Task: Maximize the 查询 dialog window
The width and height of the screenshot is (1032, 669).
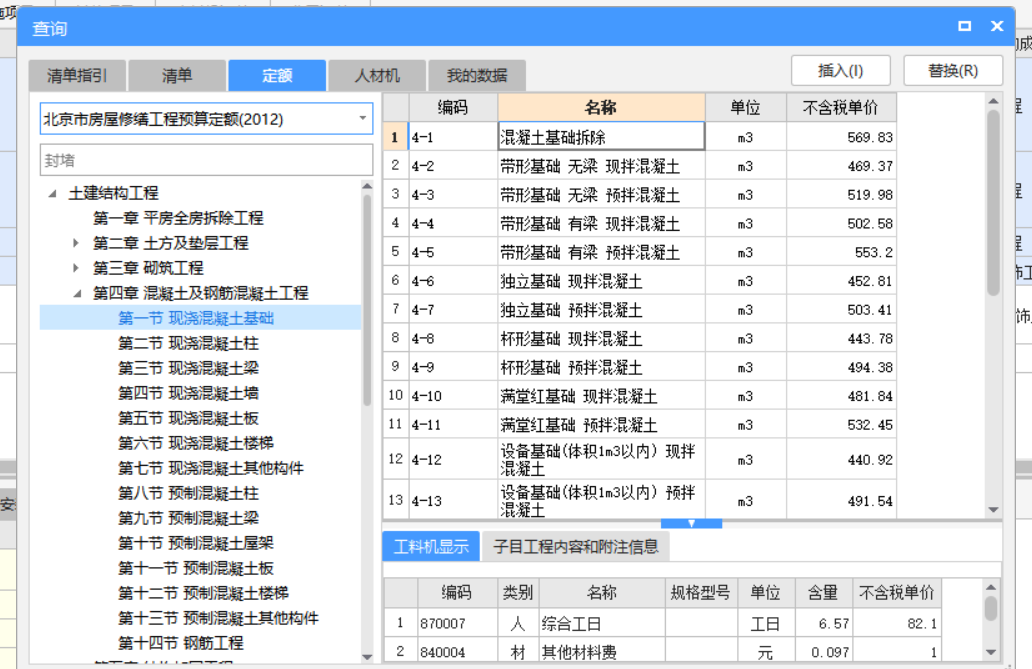Action: click(x=964, y=26)
